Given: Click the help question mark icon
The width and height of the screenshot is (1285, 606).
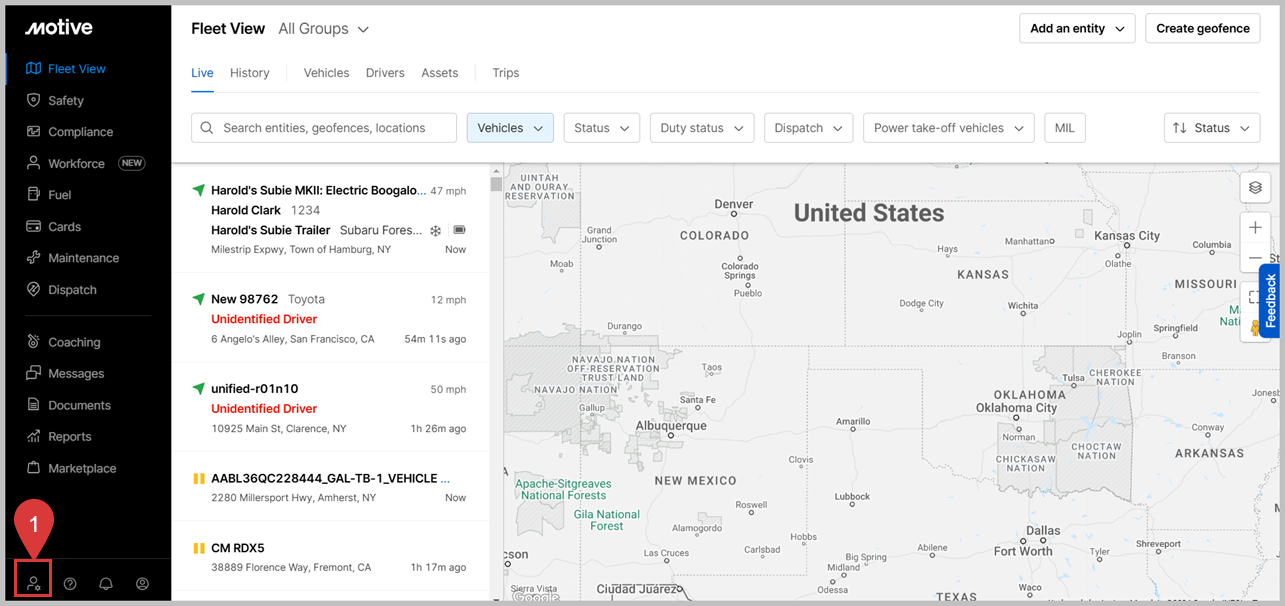Looking at the screenshot, I should pyautogui.click(x=70, y=584).
